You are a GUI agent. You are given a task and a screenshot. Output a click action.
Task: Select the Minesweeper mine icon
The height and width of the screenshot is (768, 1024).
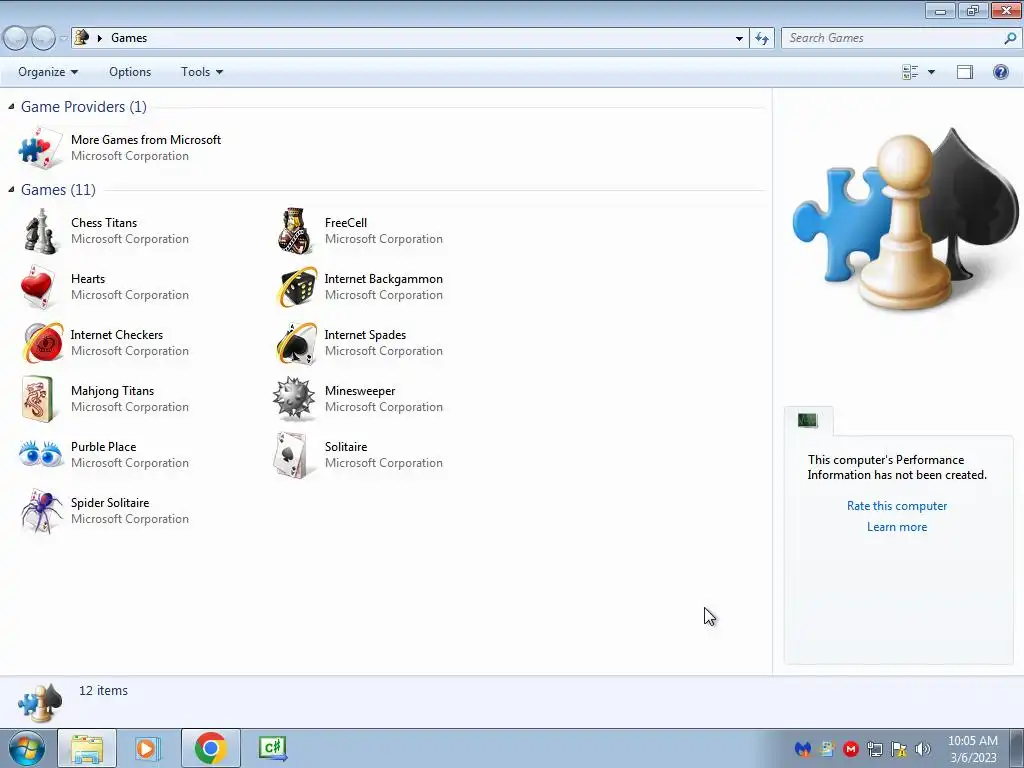tap(293, 398)
